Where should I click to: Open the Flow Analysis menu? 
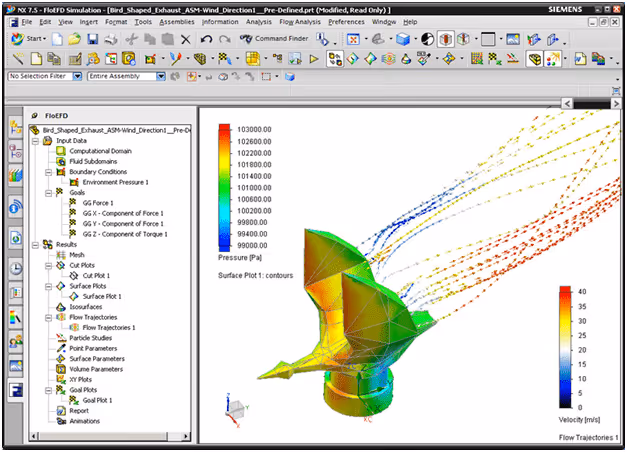point(300,22)
